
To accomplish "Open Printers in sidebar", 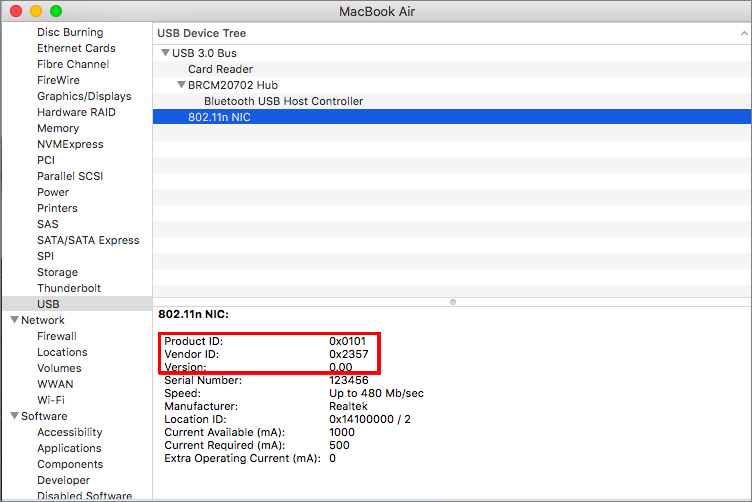I will [57, 208].
